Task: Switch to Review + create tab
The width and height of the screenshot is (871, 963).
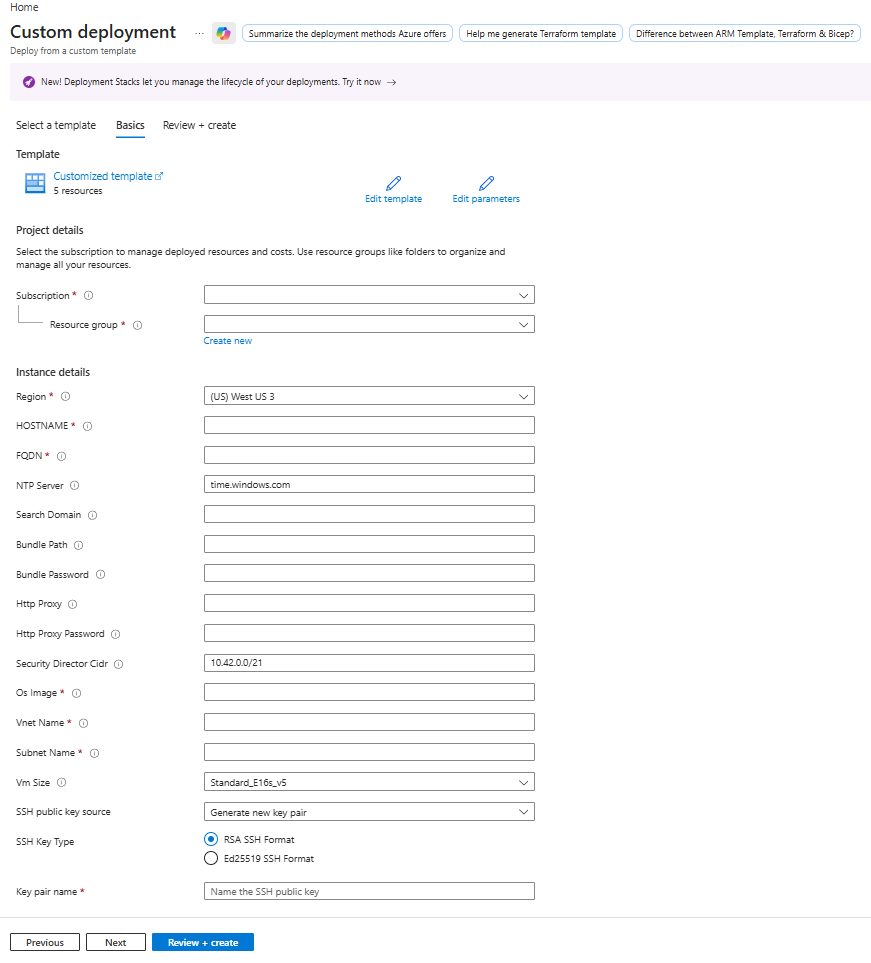Action: tap(199, 125)
